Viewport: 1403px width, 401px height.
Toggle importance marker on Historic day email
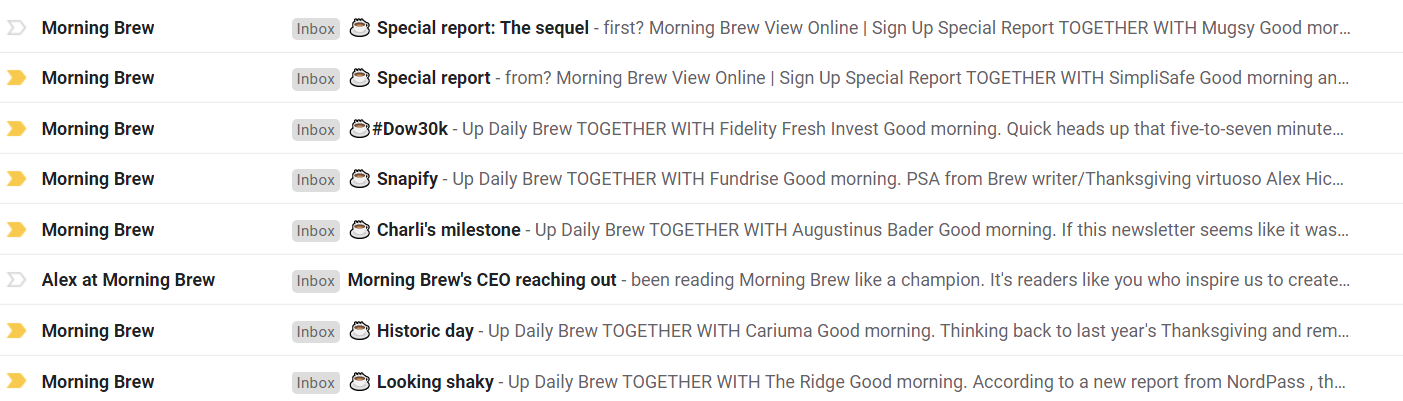click(16, 331)
